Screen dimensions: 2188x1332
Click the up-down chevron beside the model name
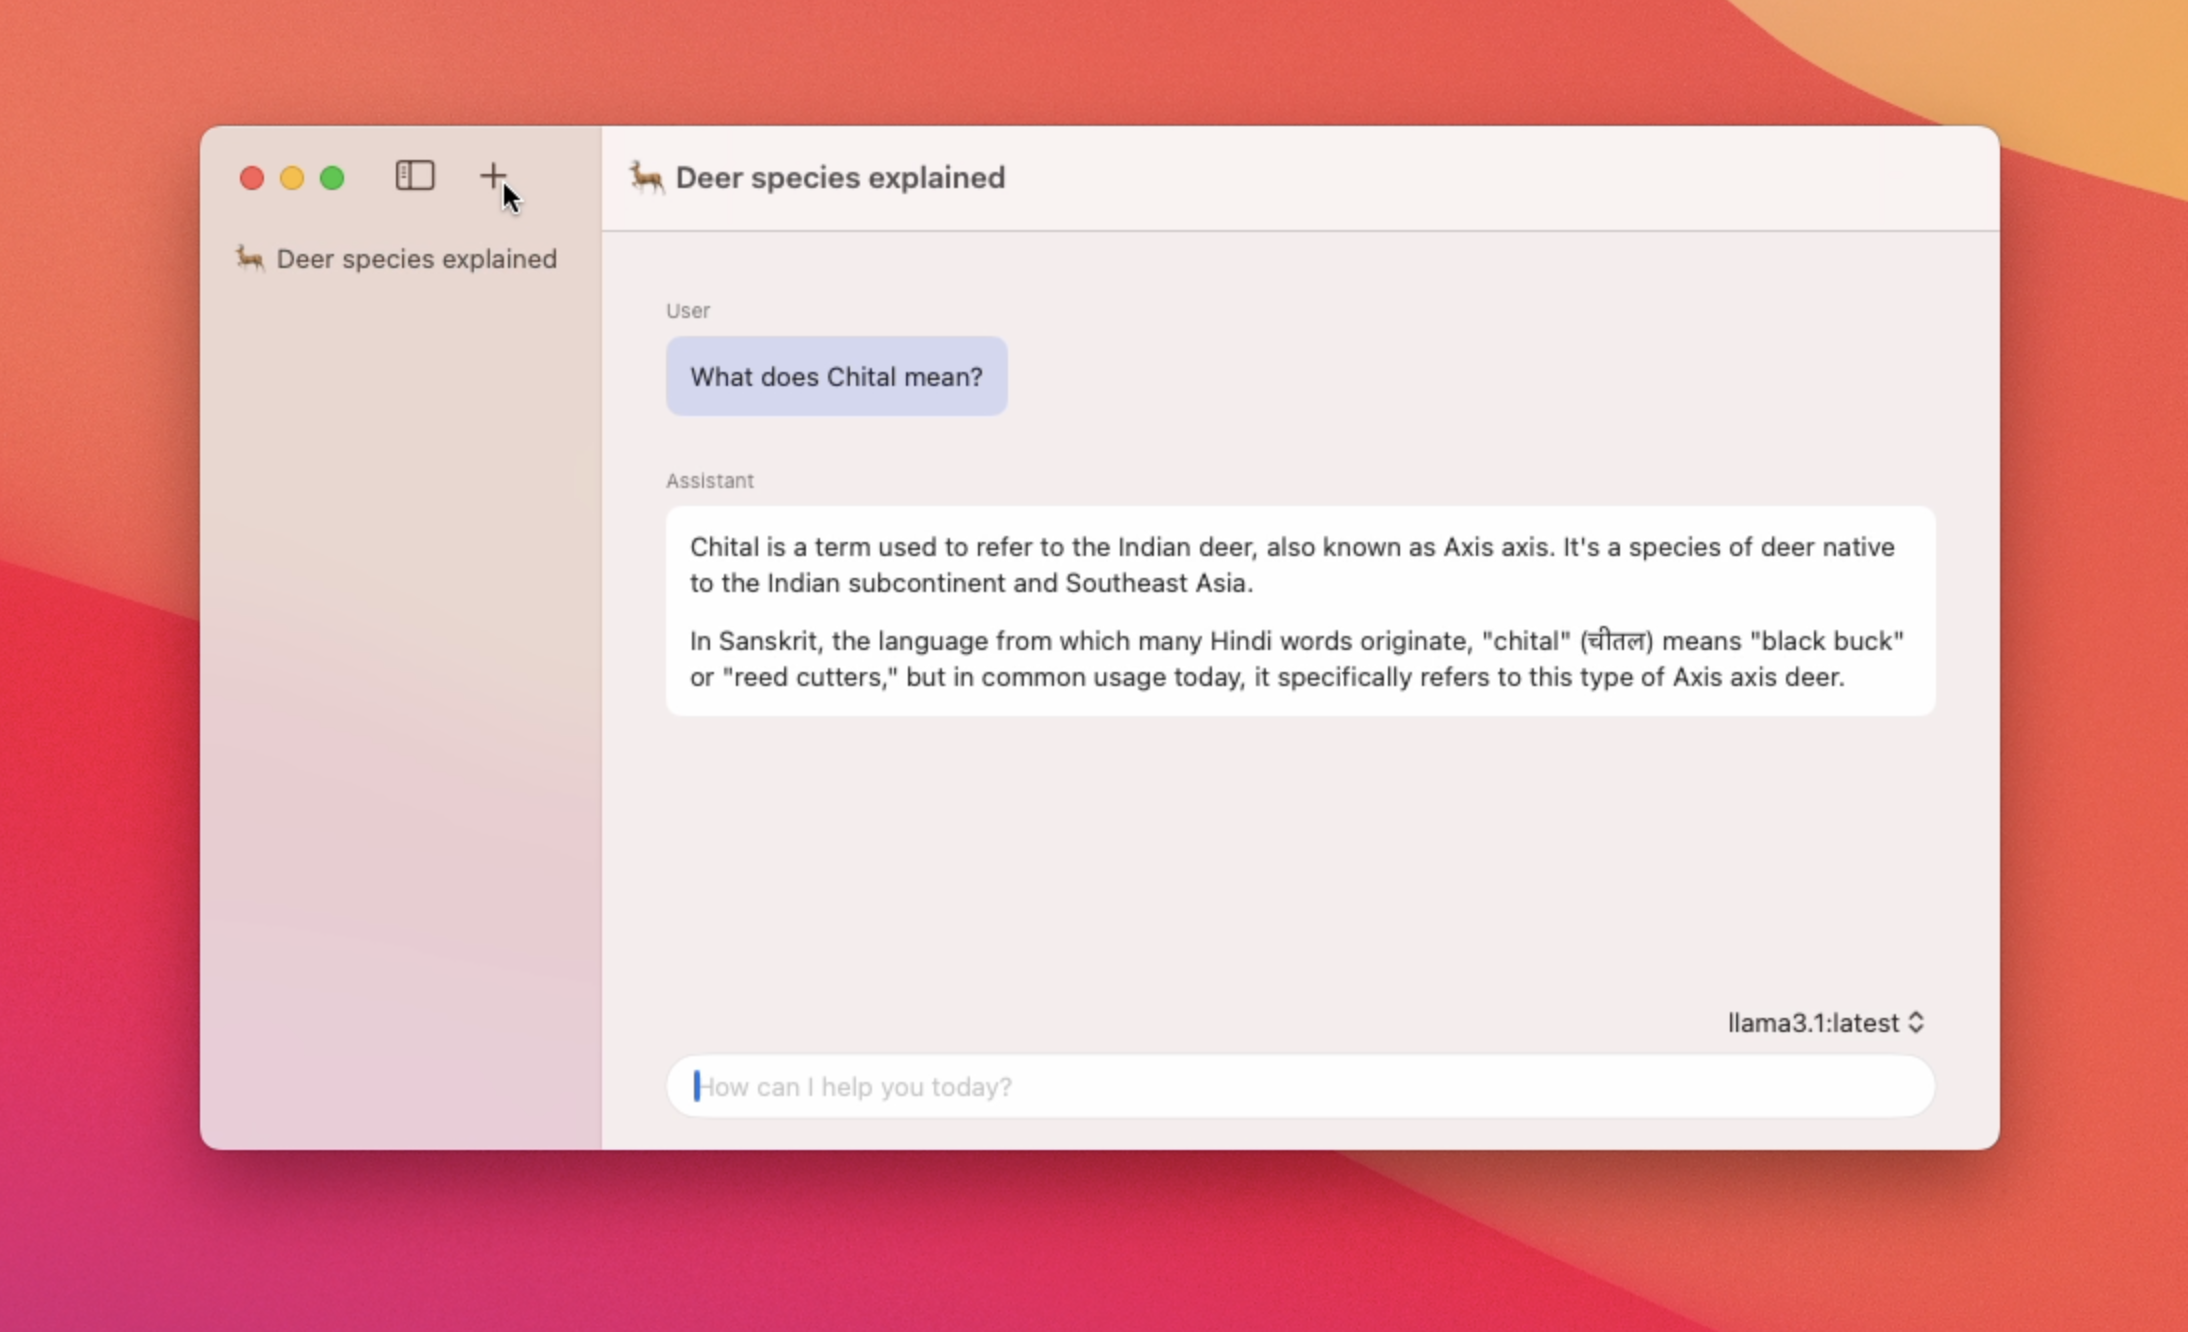coord(1916,1023)
